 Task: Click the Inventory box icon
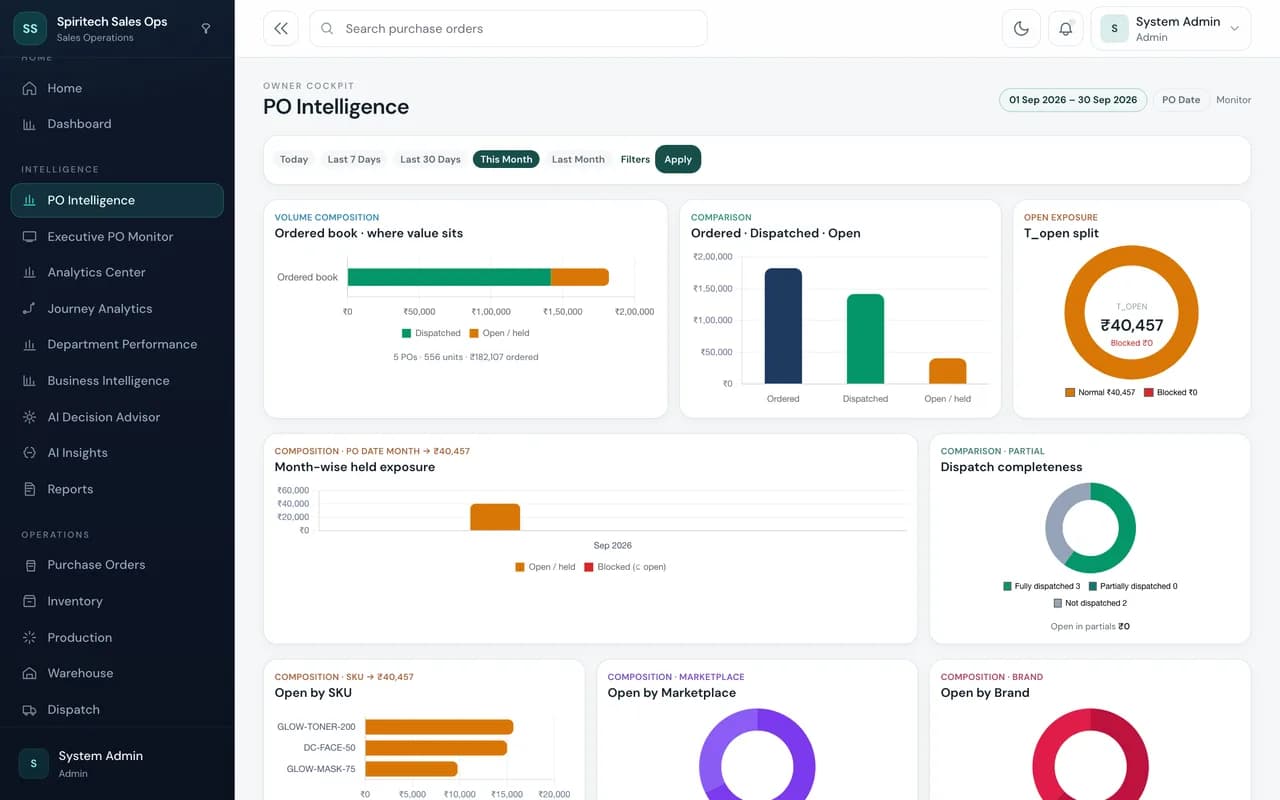[x=29, y=601]
